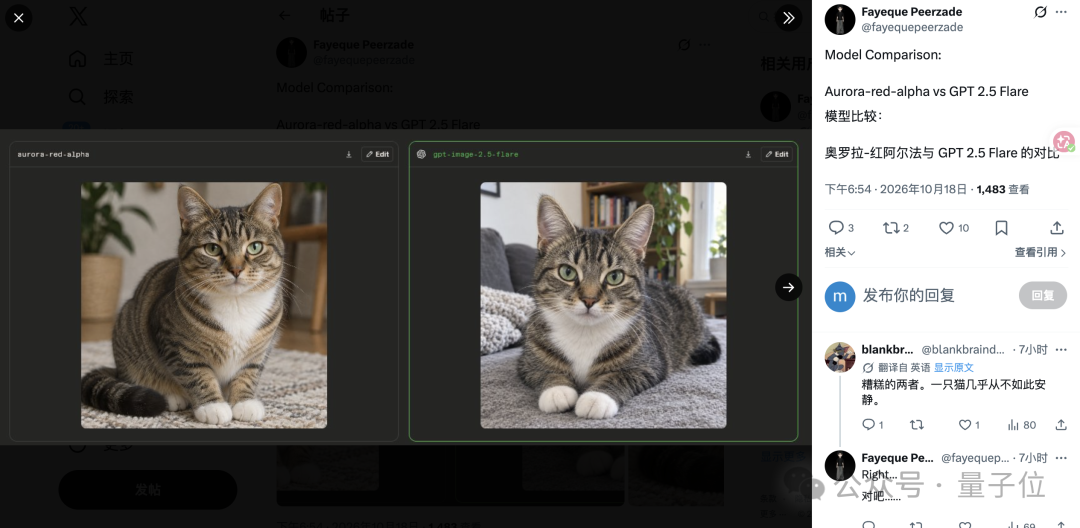This screenshot has height=528, width=1080.
Task: Click Edit on aurora-red-alpha panel
Action: [x=377, y=154]
